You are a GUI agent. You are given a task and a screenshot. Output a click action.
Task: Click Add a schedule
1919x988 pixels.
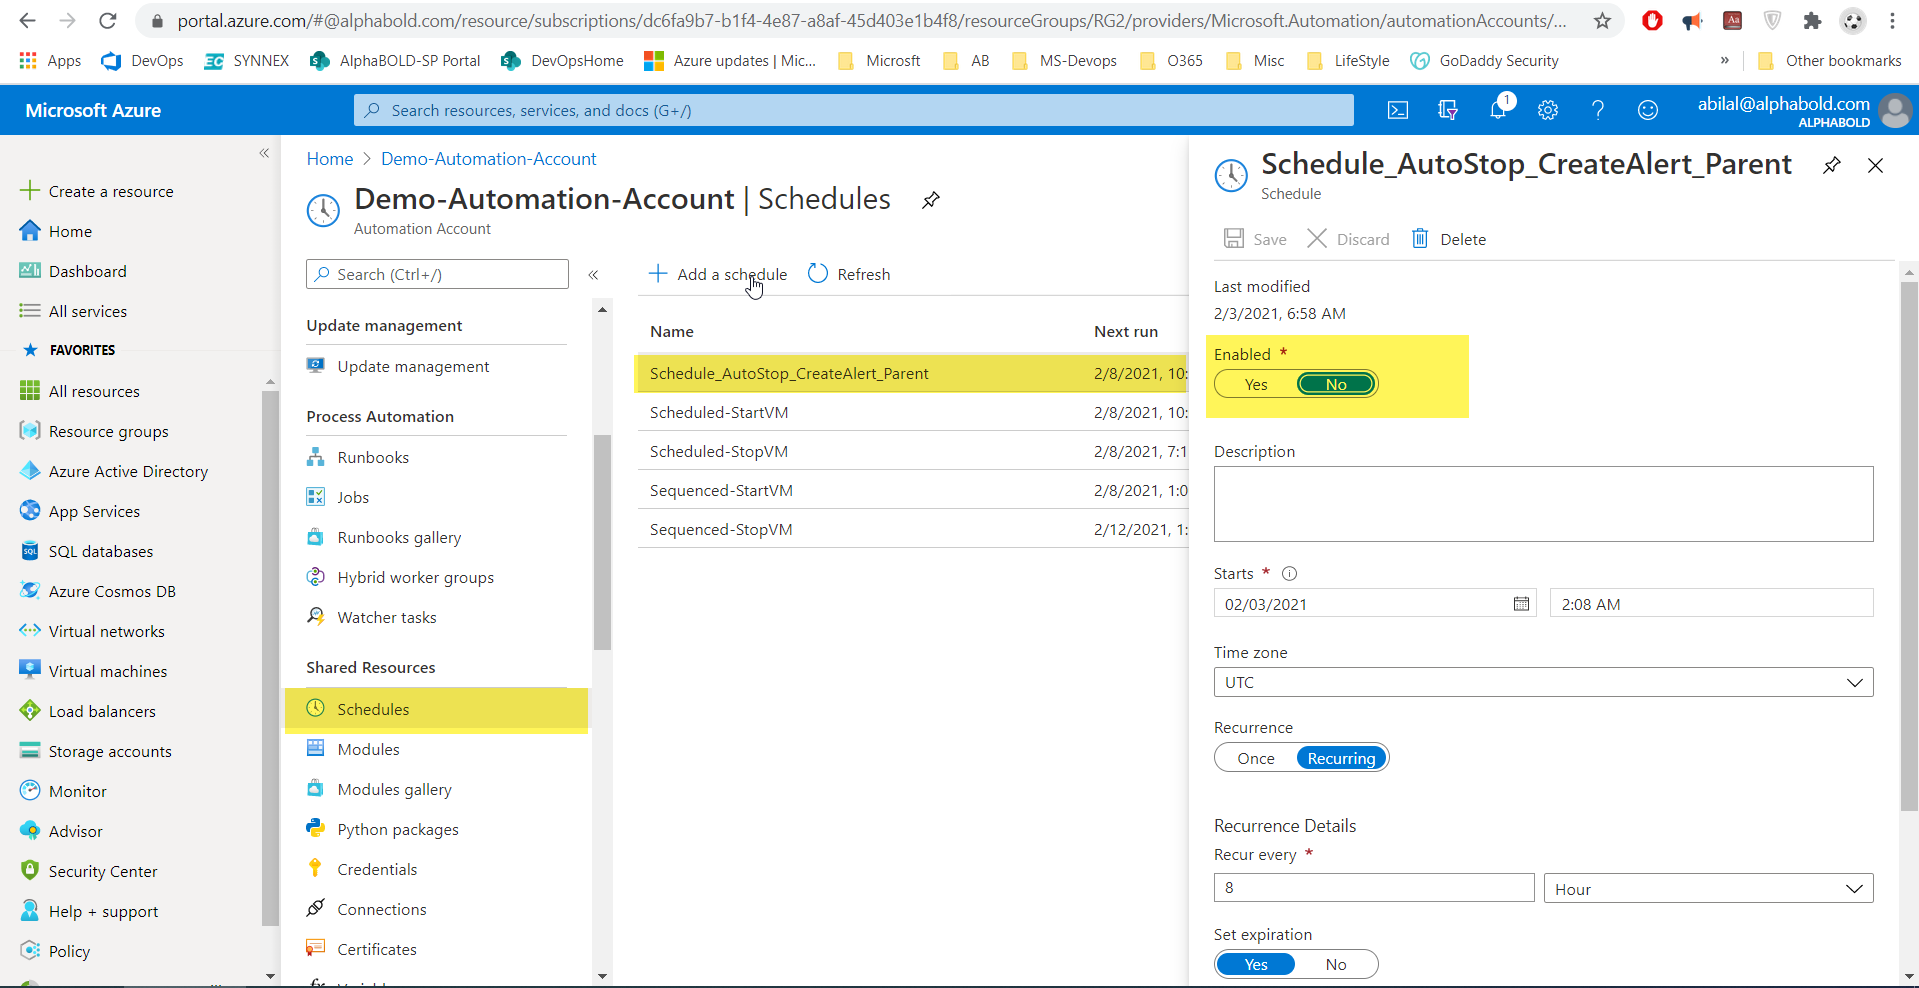tap(718, 274)
